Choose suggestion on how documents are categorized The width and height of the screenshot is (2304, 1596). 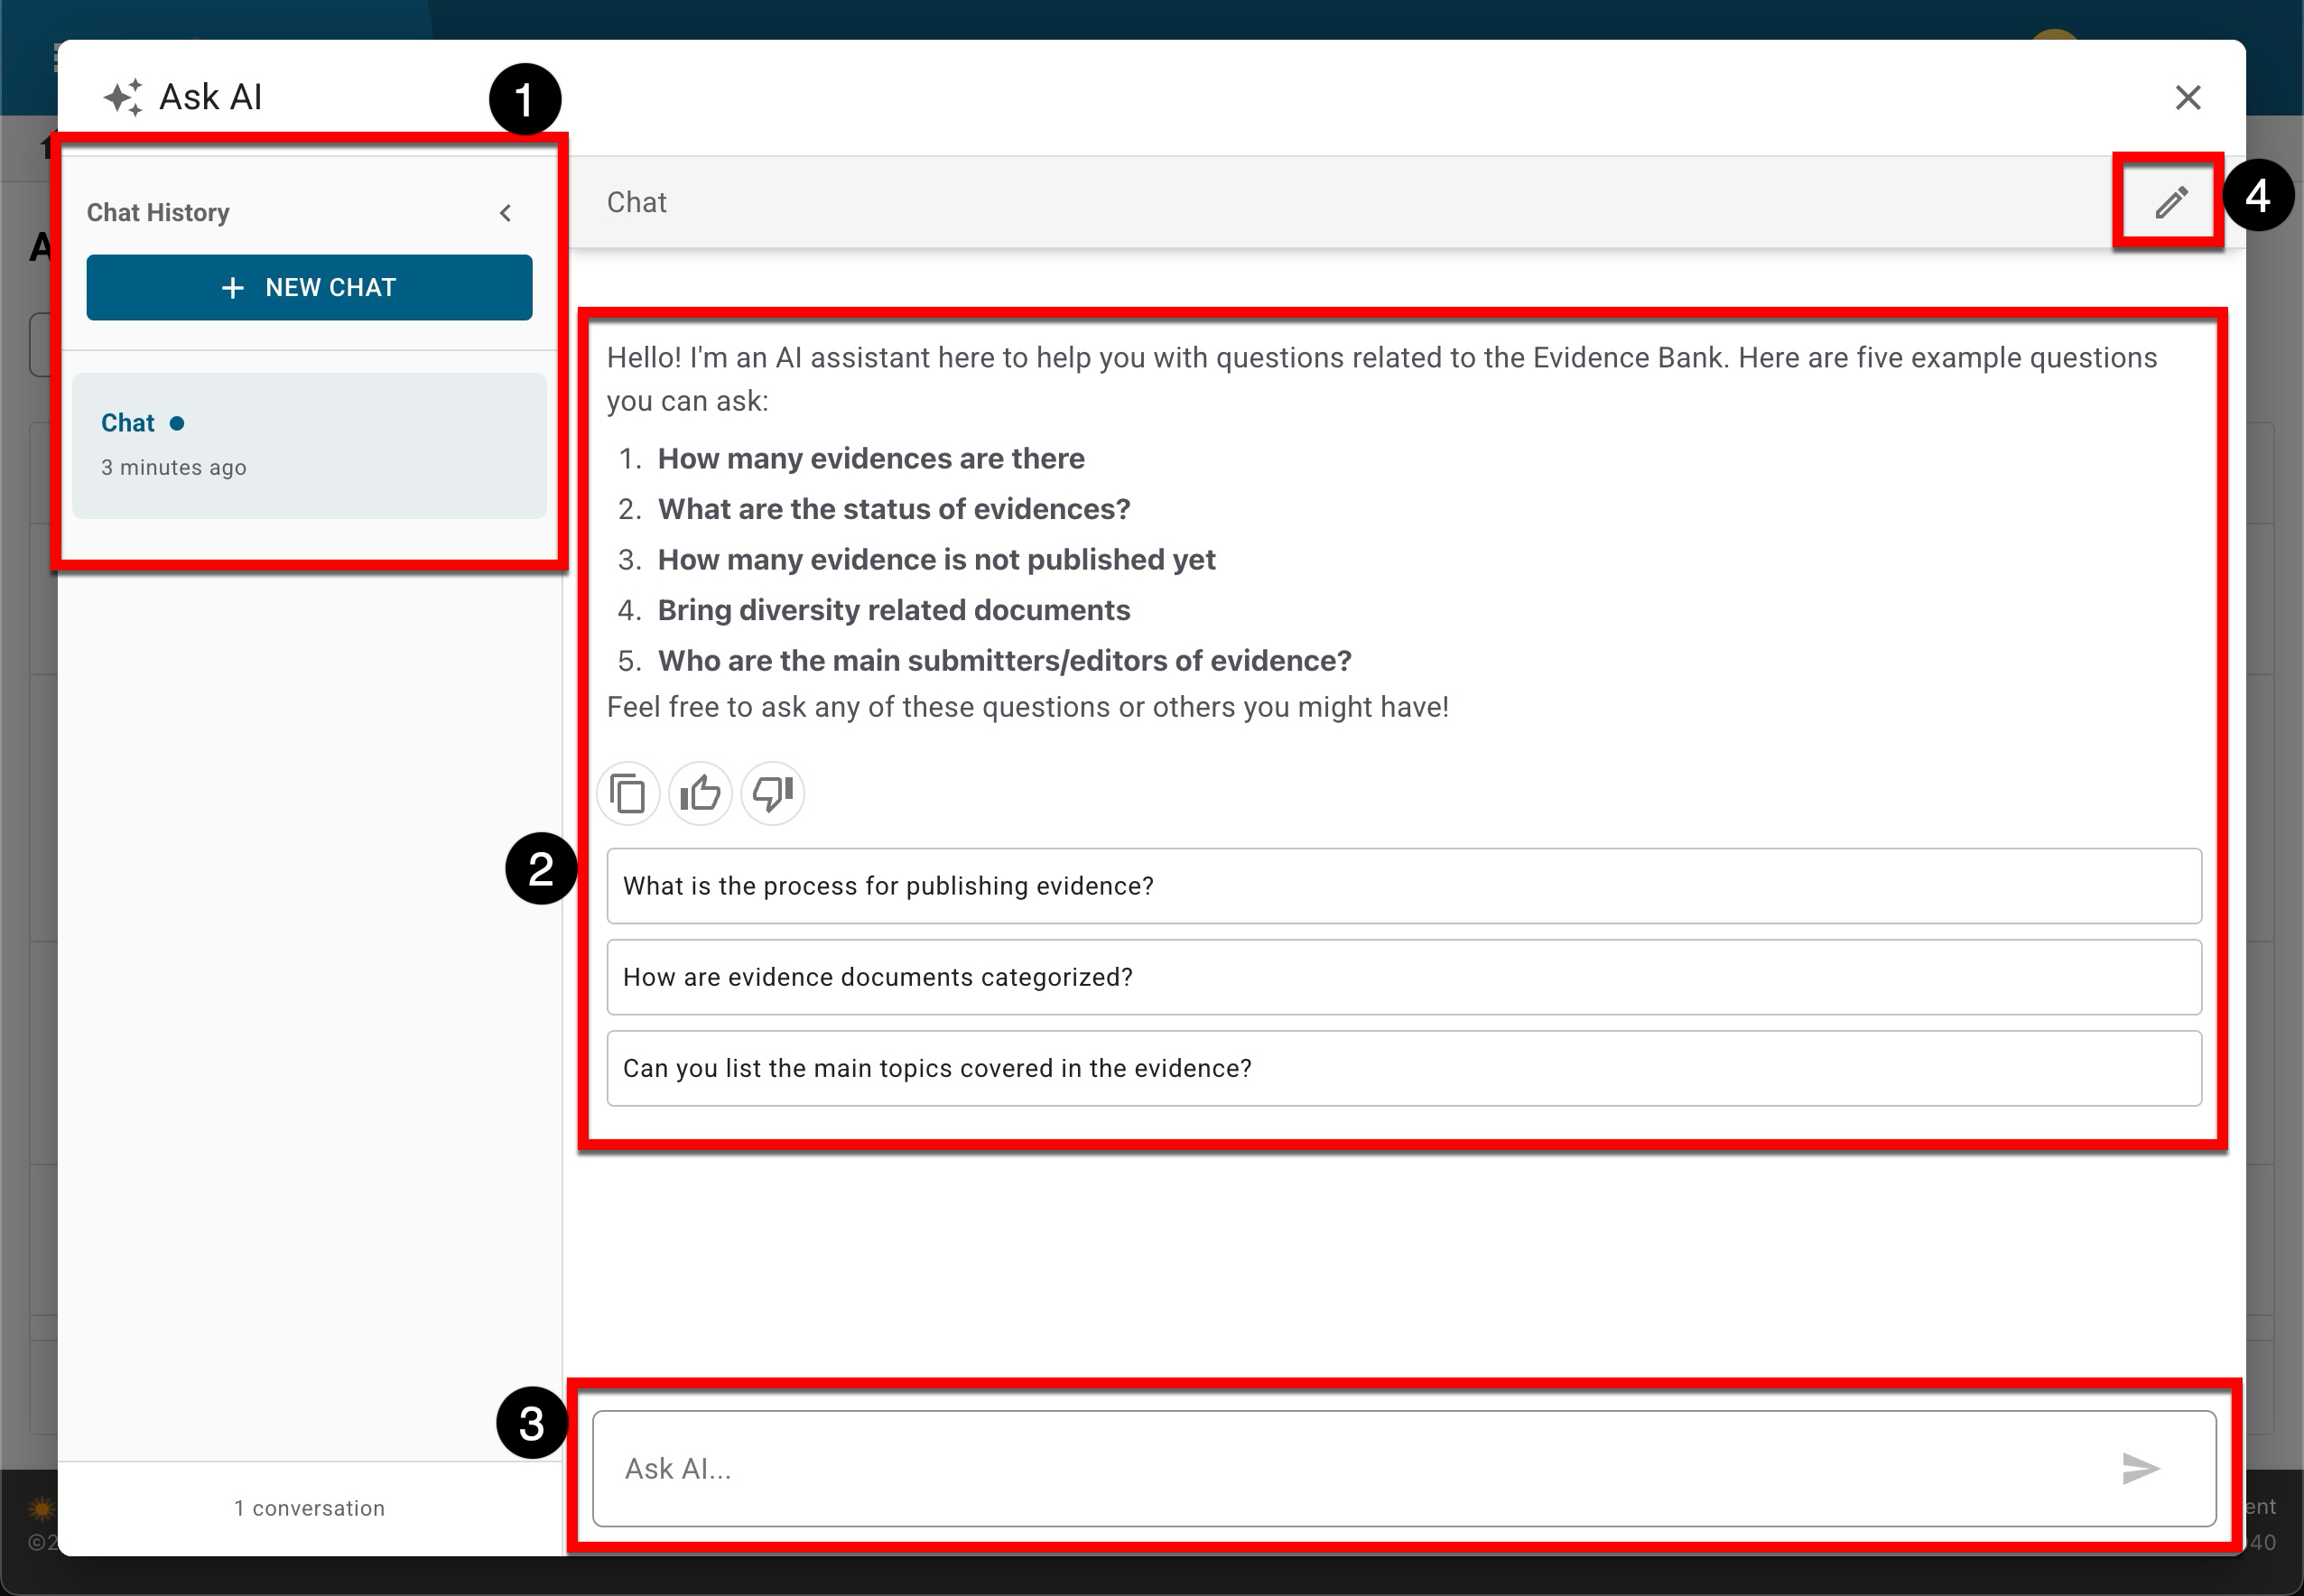tap(1403, 977)
